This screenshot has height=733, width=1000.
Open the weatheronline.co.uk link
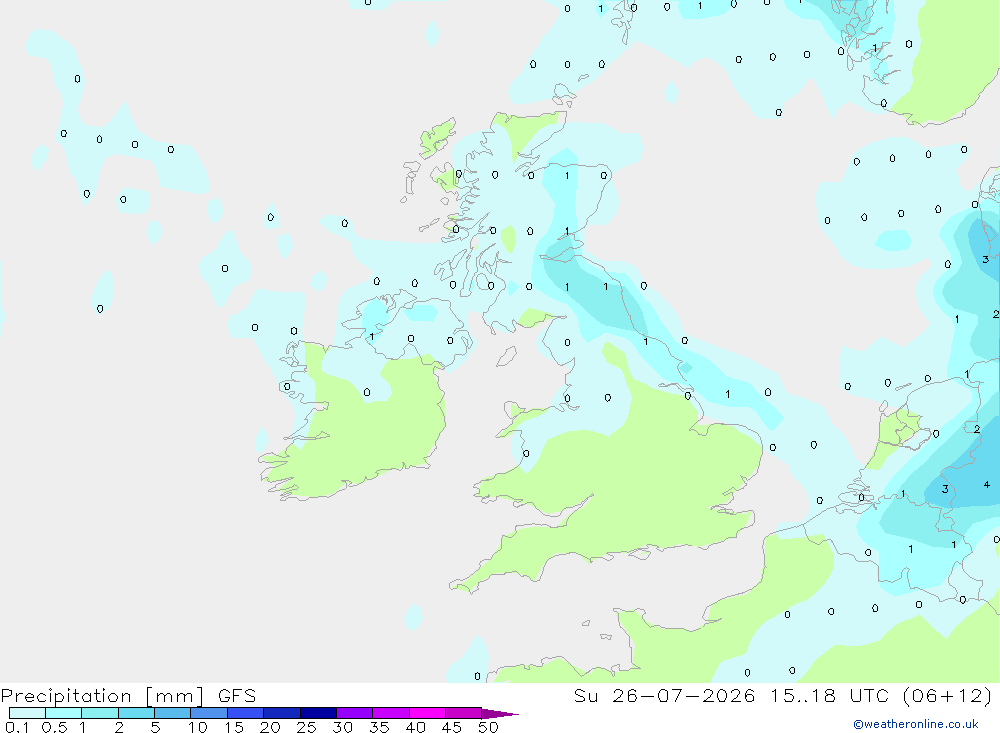click(916, 724)
